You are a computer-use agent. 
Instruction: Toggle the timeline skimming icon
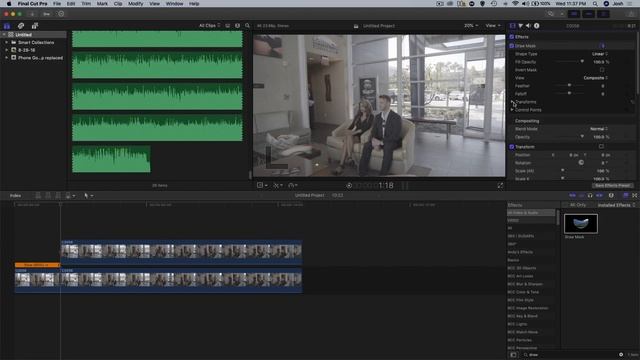[x=573, y=196]
